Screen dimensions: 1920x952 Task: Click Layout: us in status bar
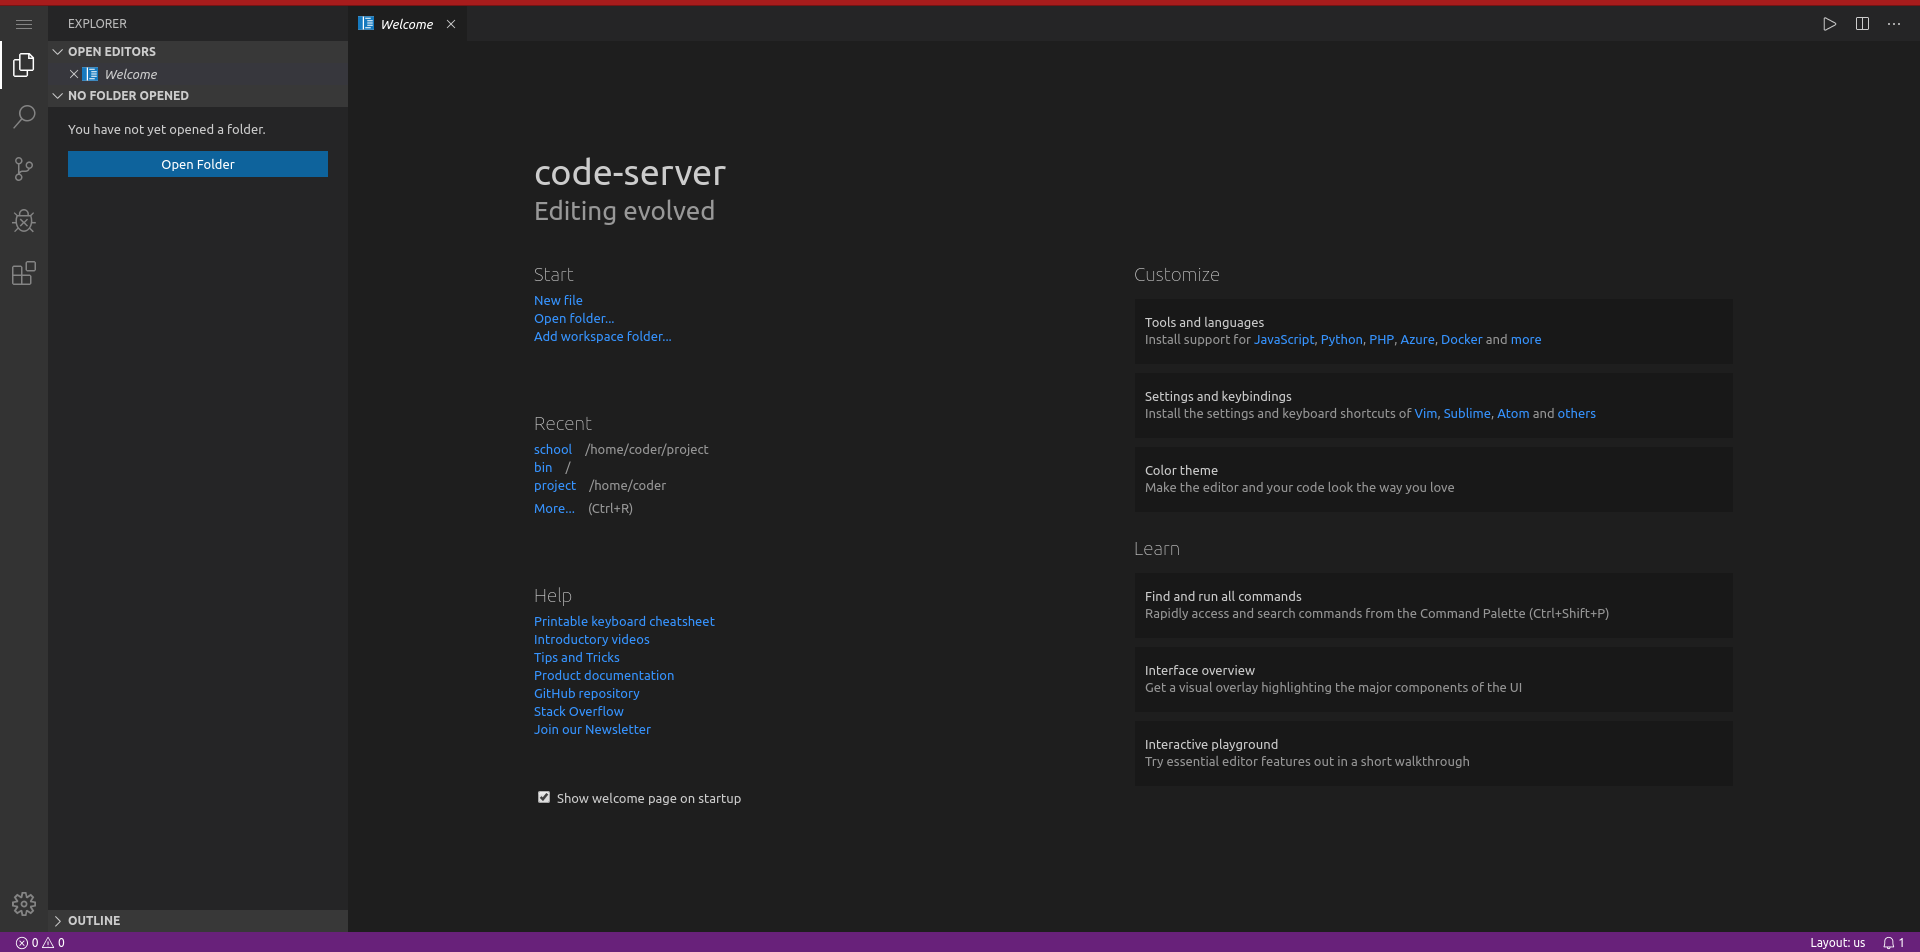1837,942
